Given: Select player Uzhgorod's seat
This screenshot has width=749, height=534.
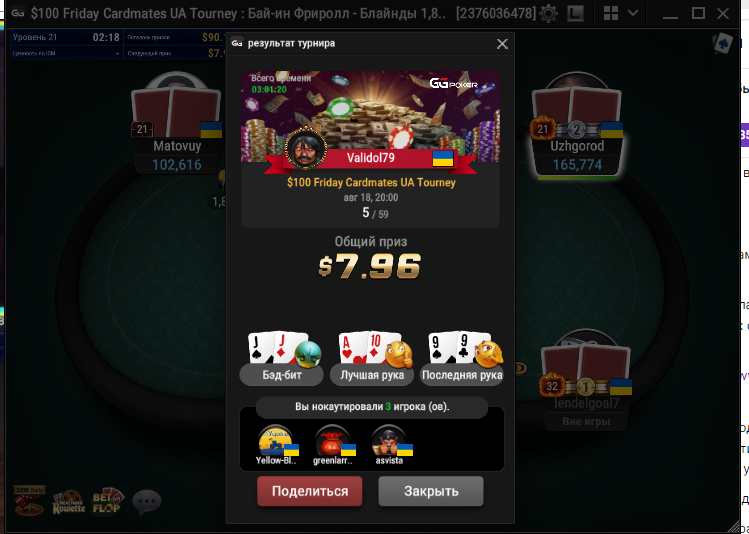Looking at the screenshot, I should (x=577, y=125).
